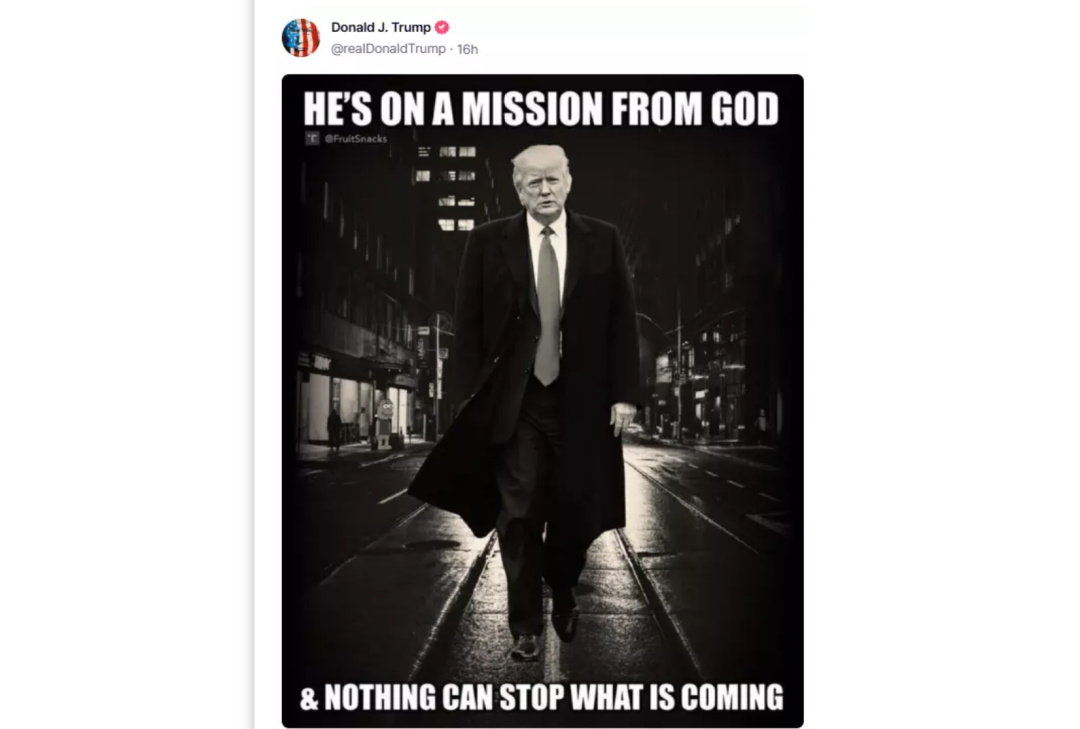1080x729 pixels.
Task: Click the 16h post timestamp
Action: pos(468,49)
